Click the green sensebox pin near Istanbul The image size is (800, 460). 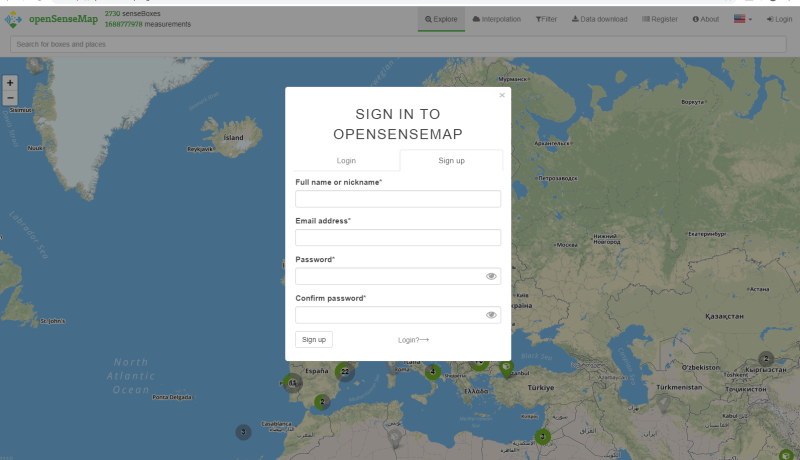click(506, 369)
